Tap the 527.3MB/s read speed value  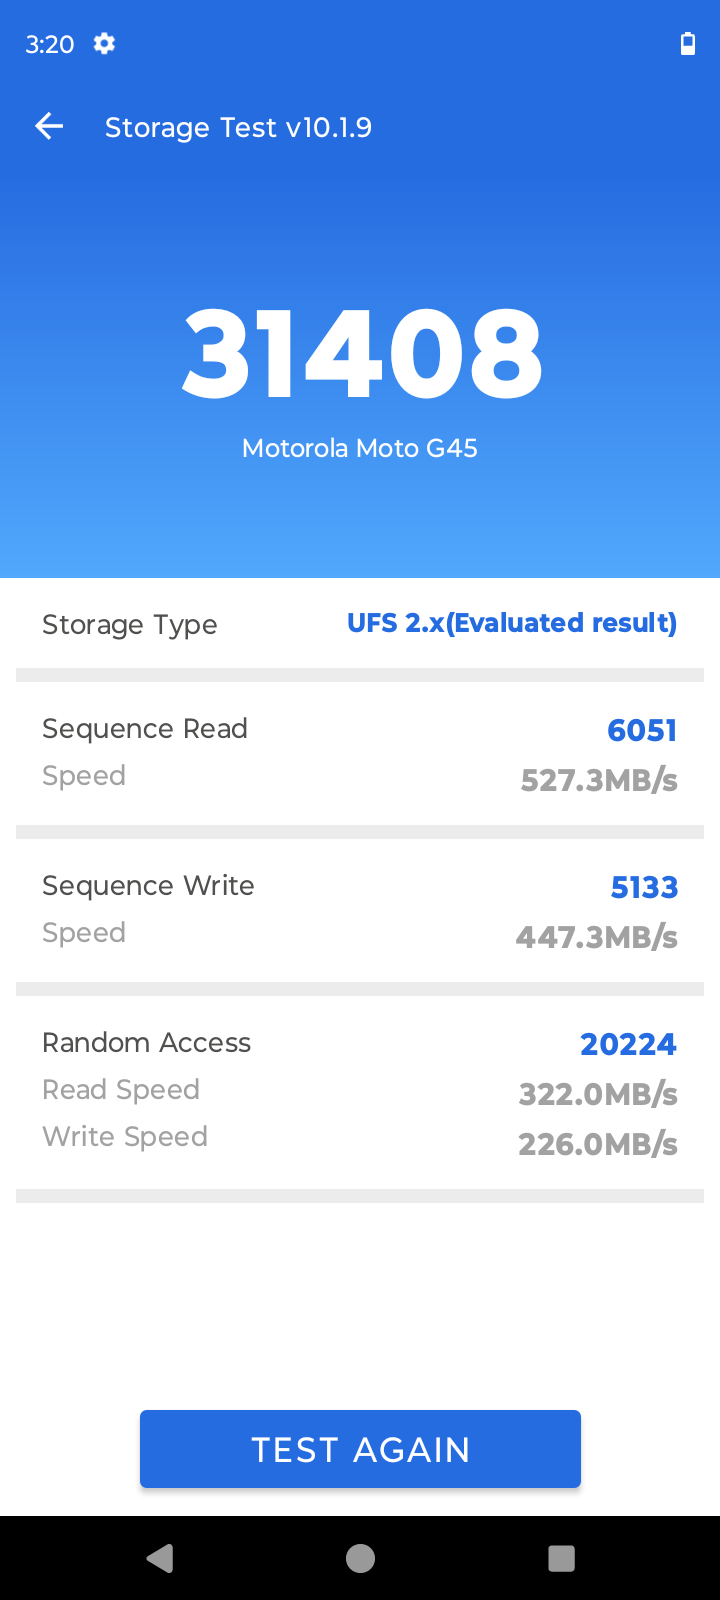click(x=599, y=780)
